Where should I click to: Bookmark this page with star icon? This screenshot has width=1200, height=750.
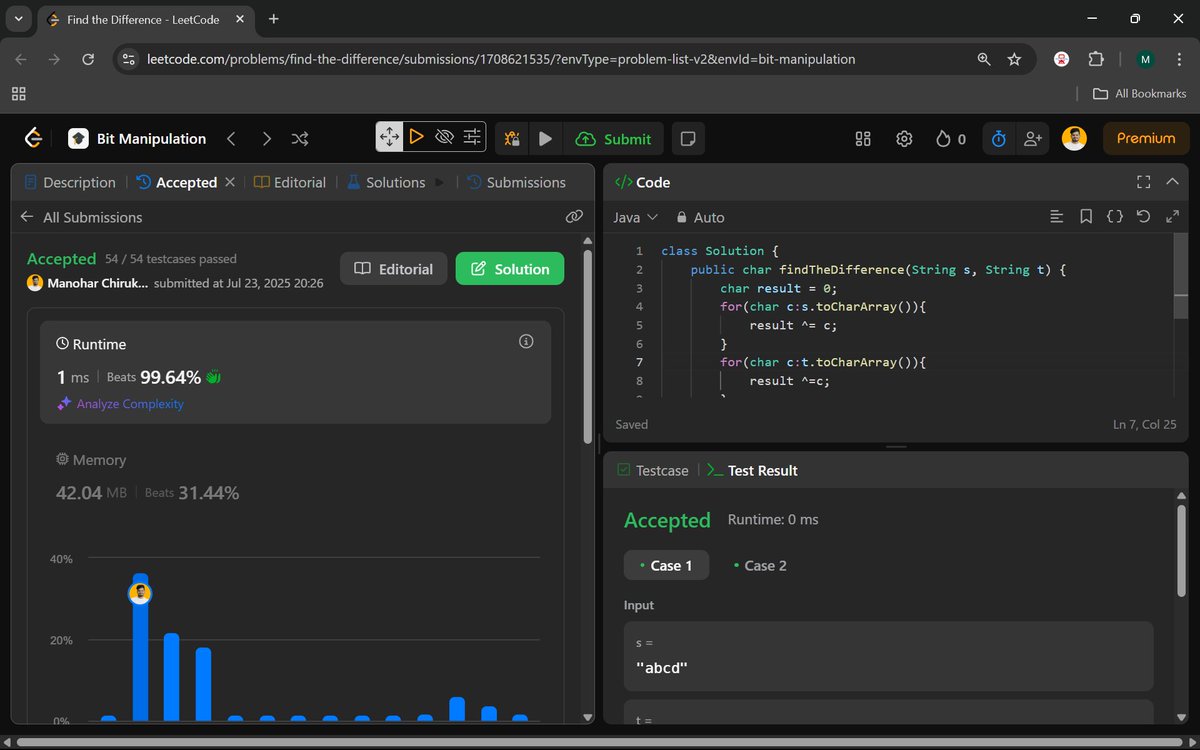tap(1014, 59)
